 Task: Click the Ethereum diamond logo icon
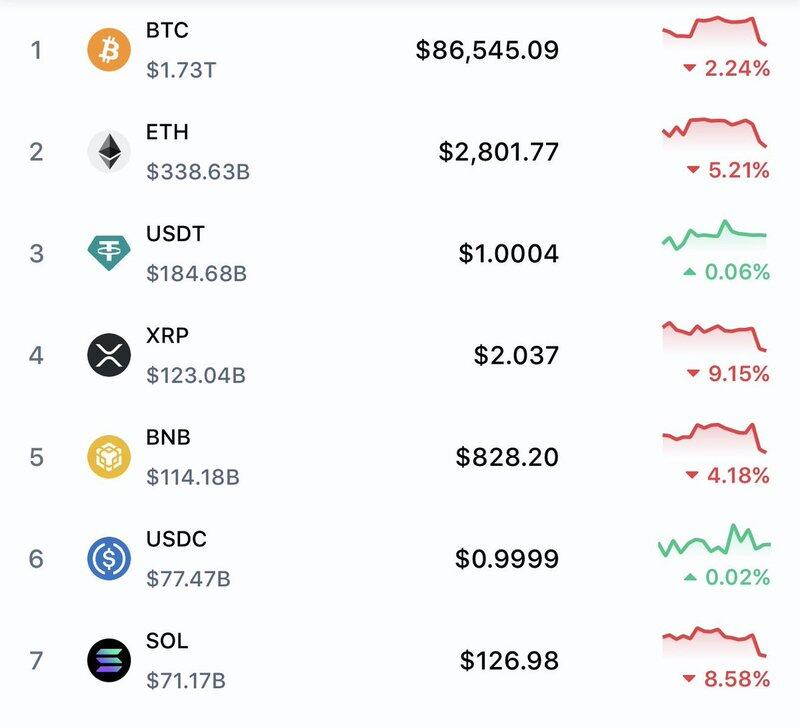point(108,152)
